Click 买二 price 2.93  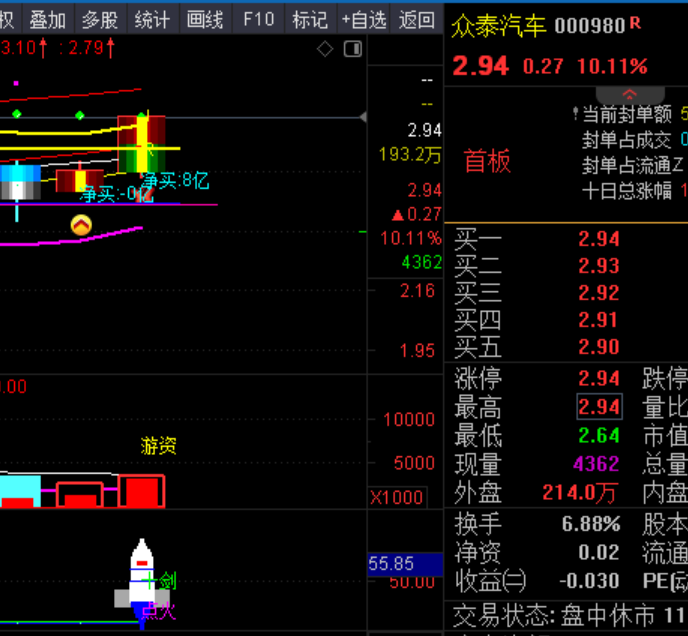598,266
